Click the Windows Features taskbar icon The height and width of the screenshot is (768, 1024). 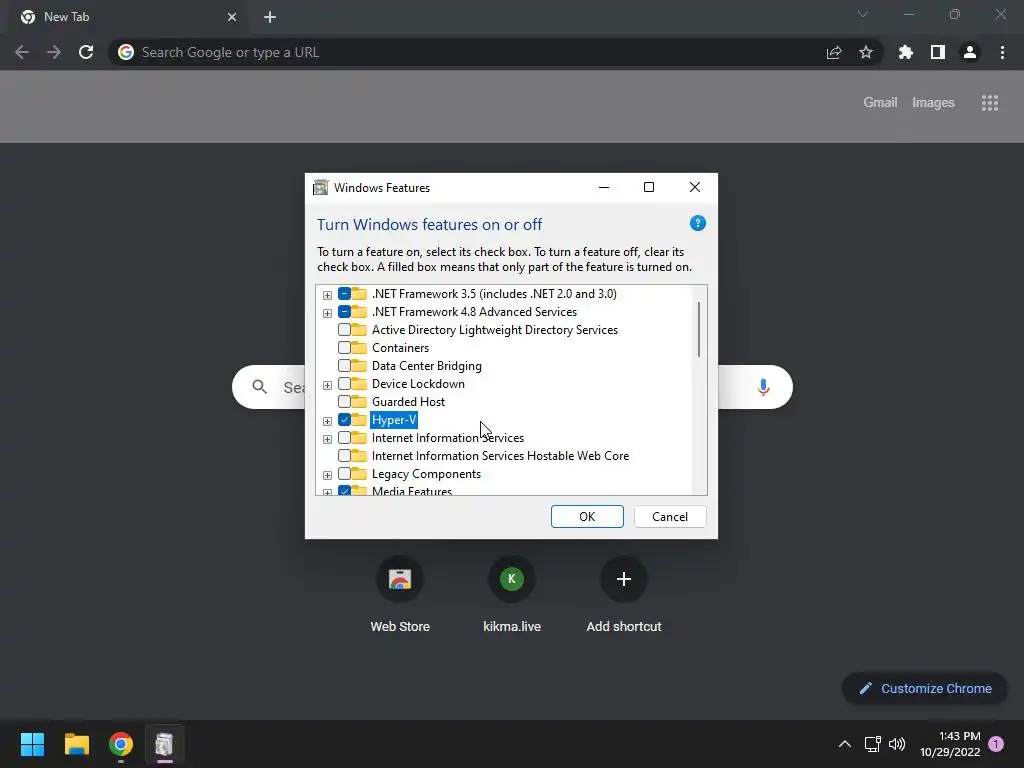click(165, 744)
